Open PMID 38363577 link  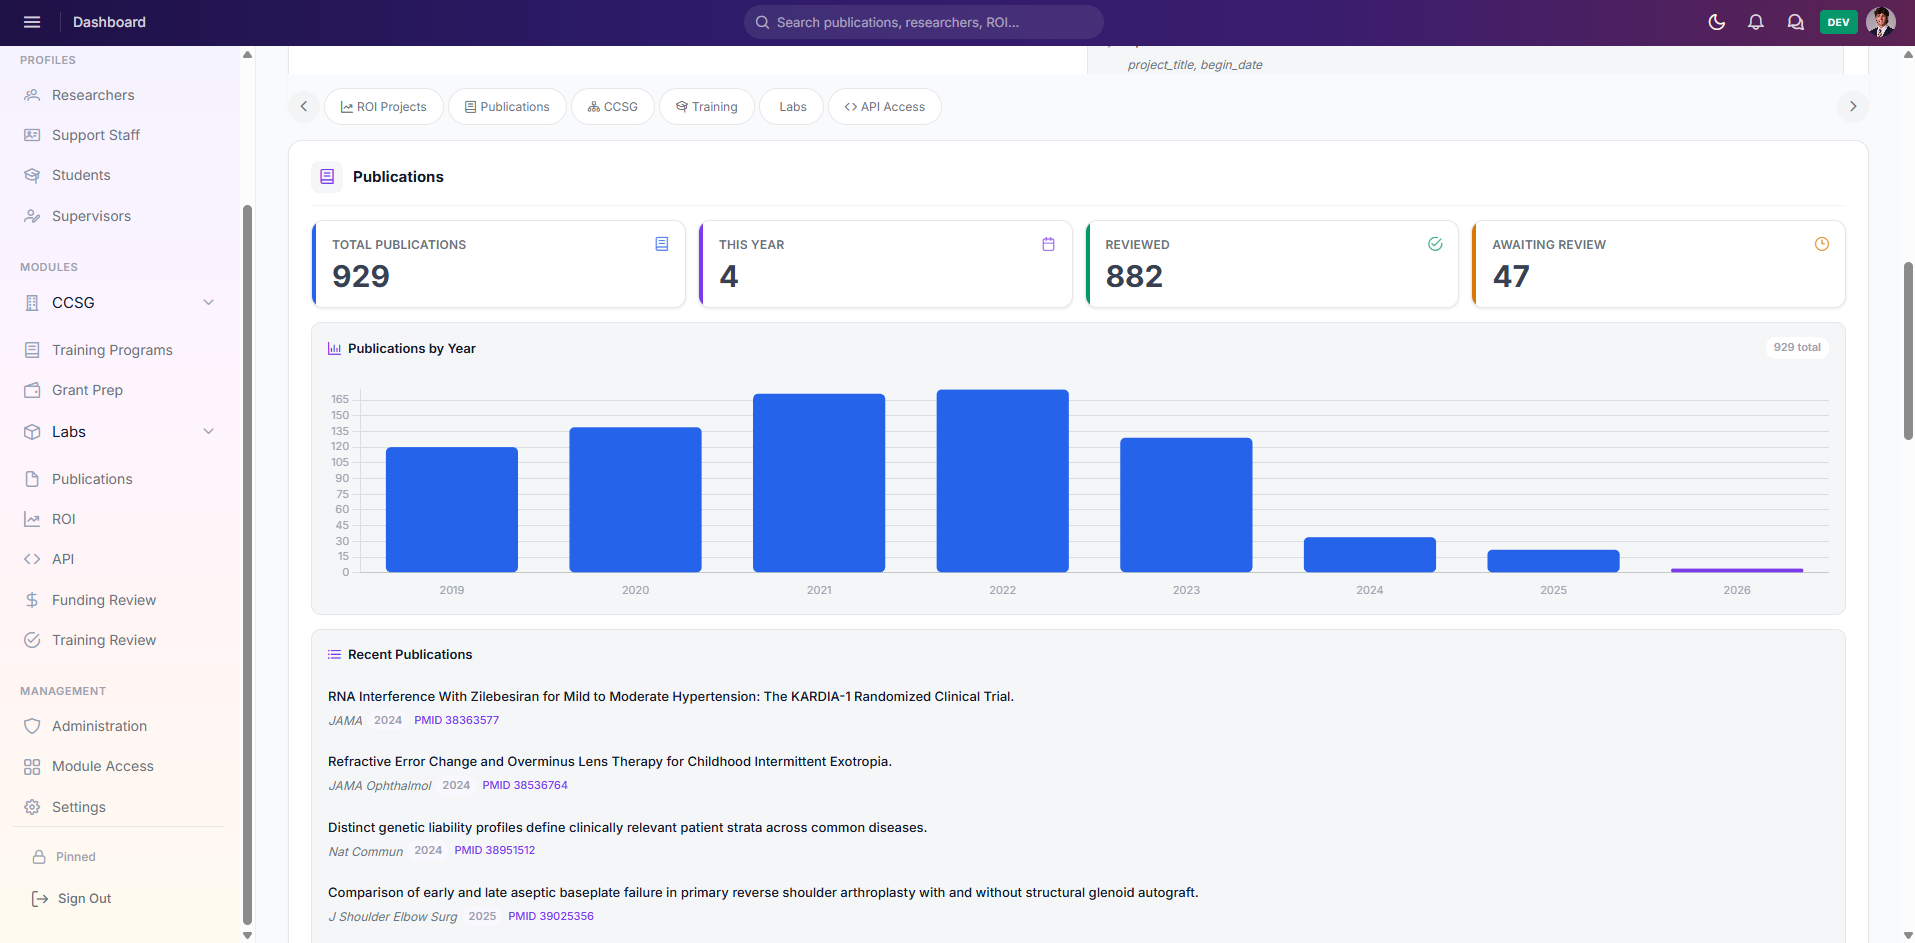pyautogui.click(x=456, y=720)
